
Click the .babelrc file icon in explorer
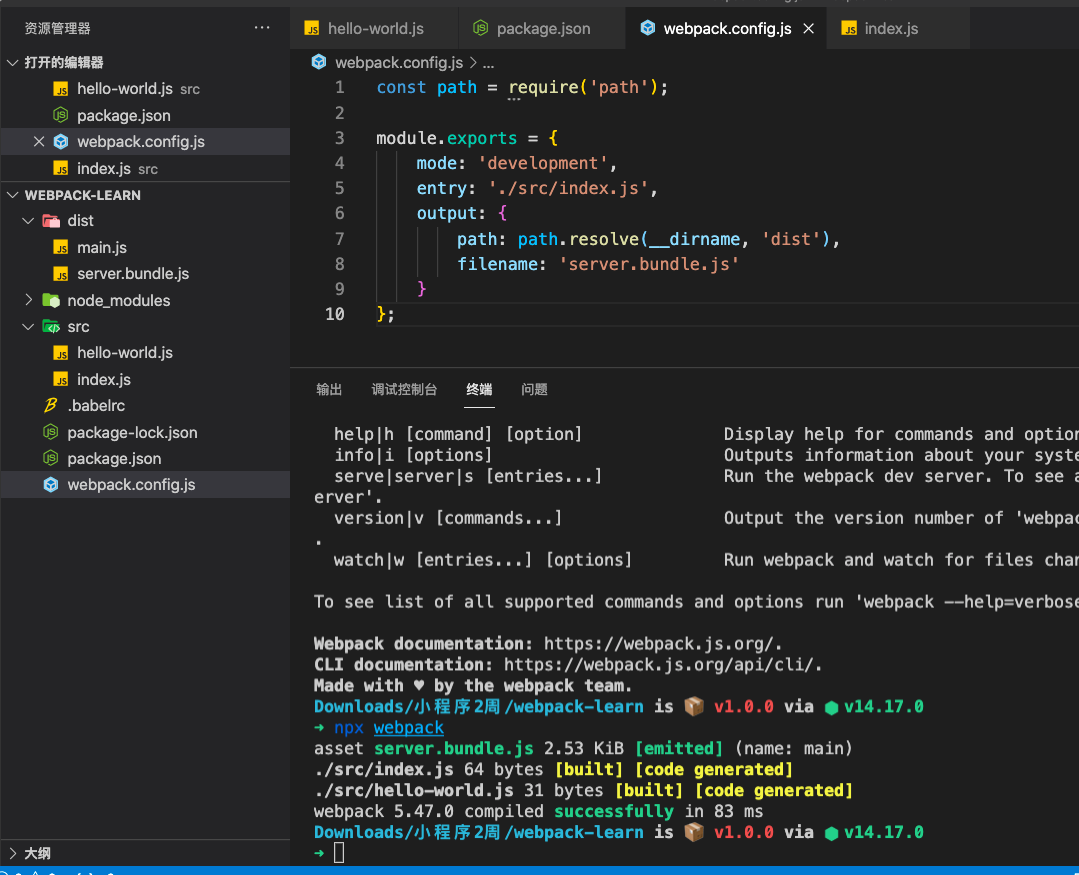(x=50, y=406)
